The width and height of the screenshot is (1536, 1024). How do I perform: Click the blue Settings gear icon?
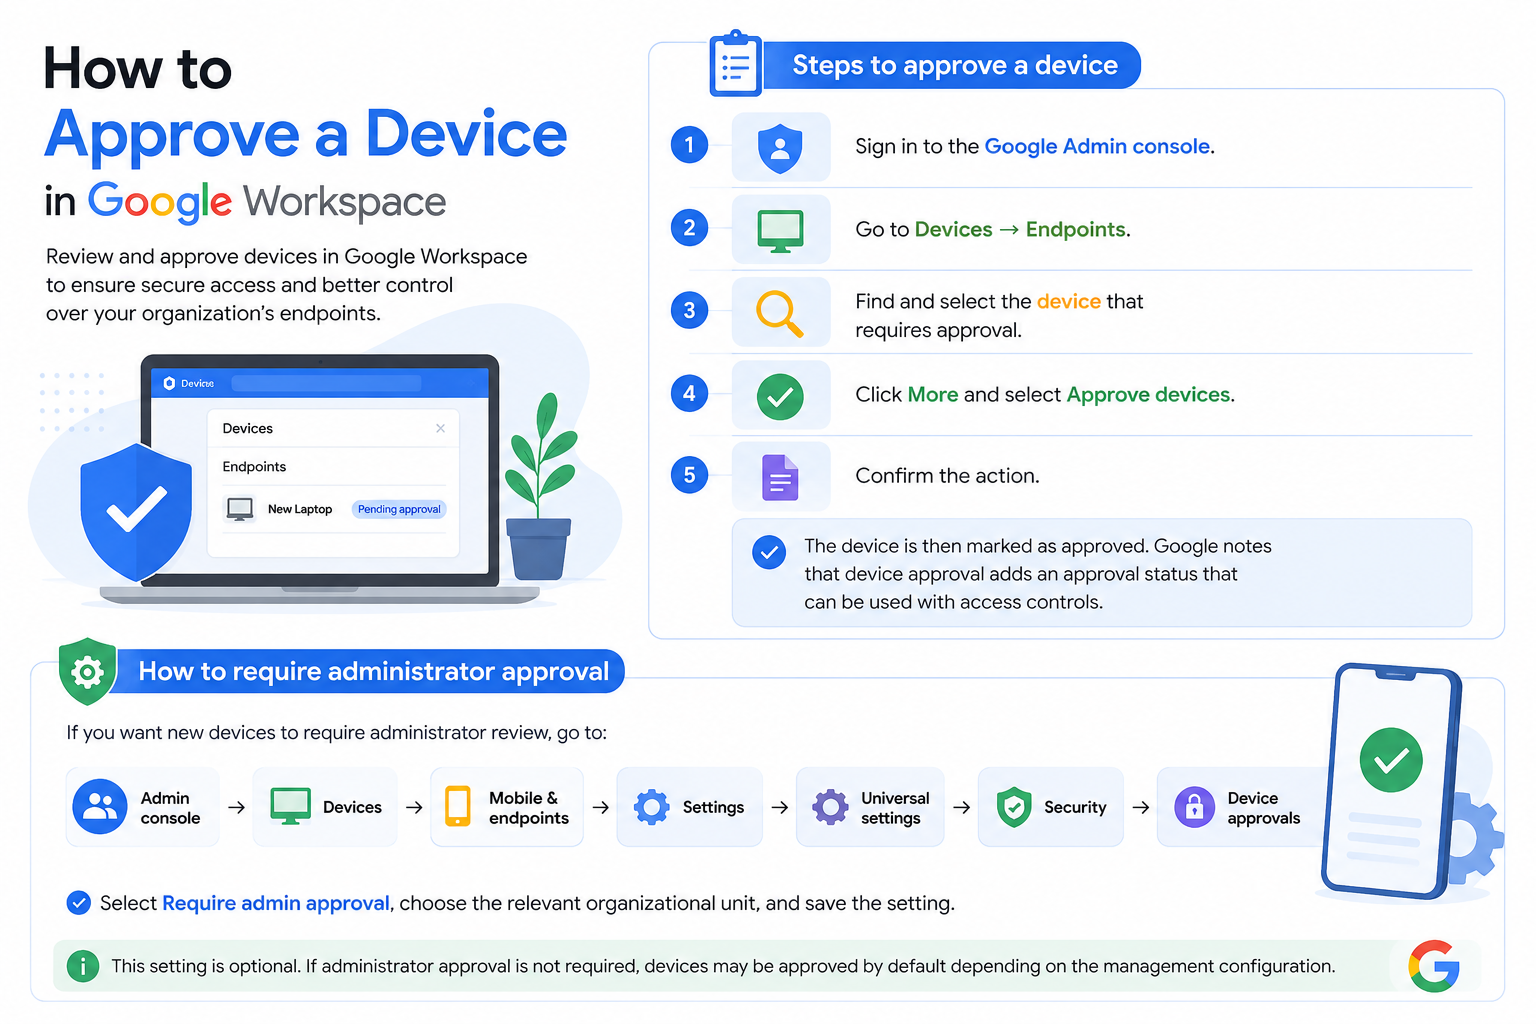[651, 806]
